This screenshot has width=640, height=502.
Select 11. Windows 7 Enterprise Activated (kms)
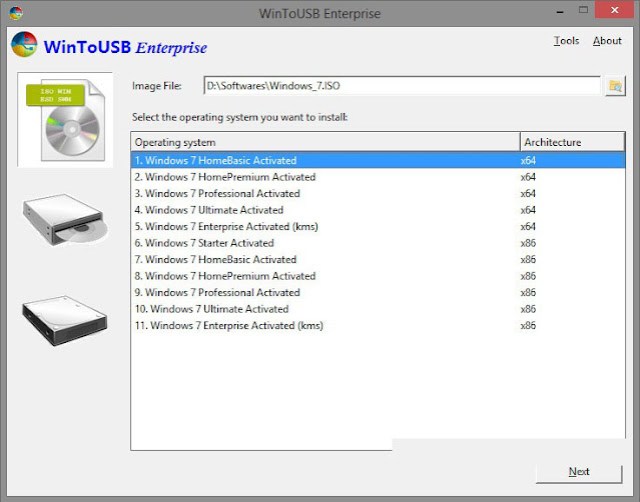tap(378, 326)
